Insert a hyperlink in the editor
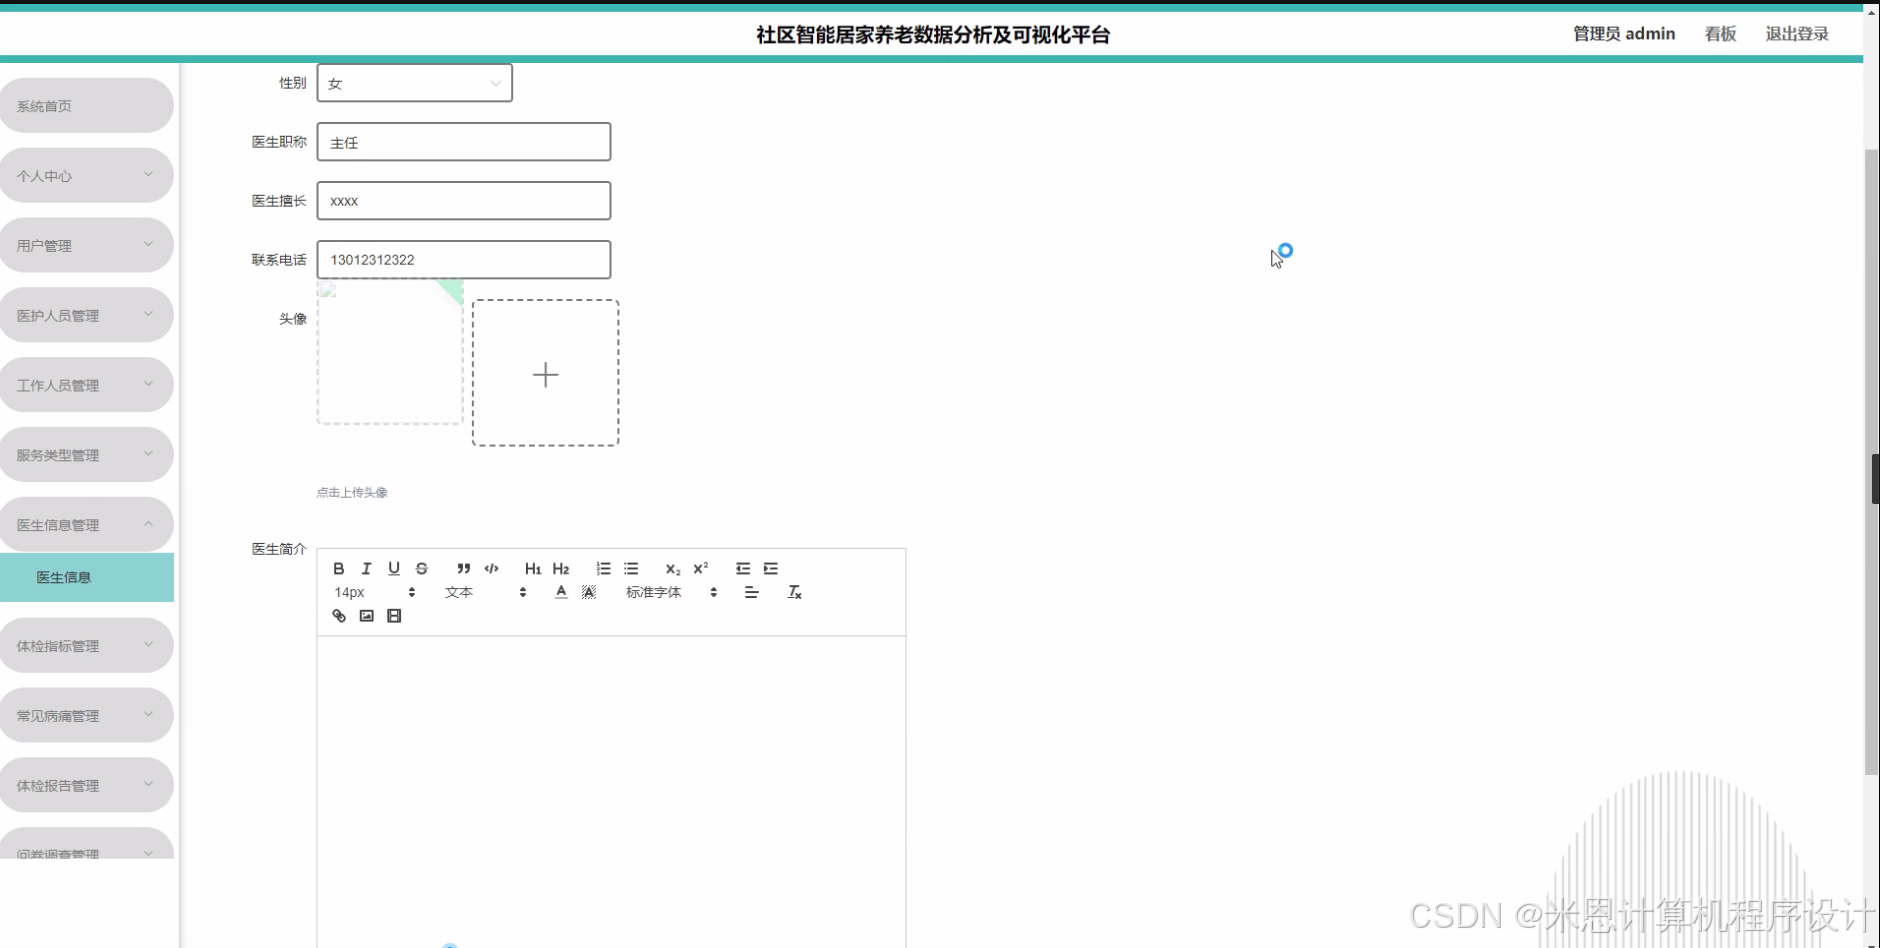The image size is (1880, 948). [x=338, y=615]
